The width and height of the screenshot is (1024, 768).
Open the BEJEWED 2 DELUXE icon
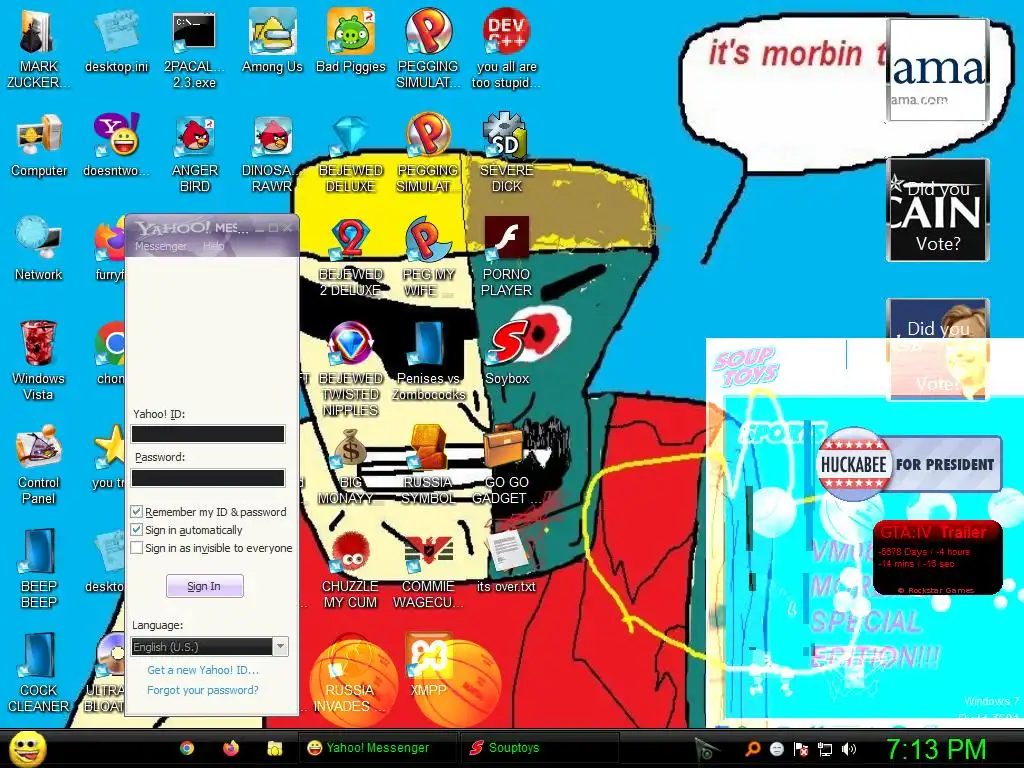(351, 257)
